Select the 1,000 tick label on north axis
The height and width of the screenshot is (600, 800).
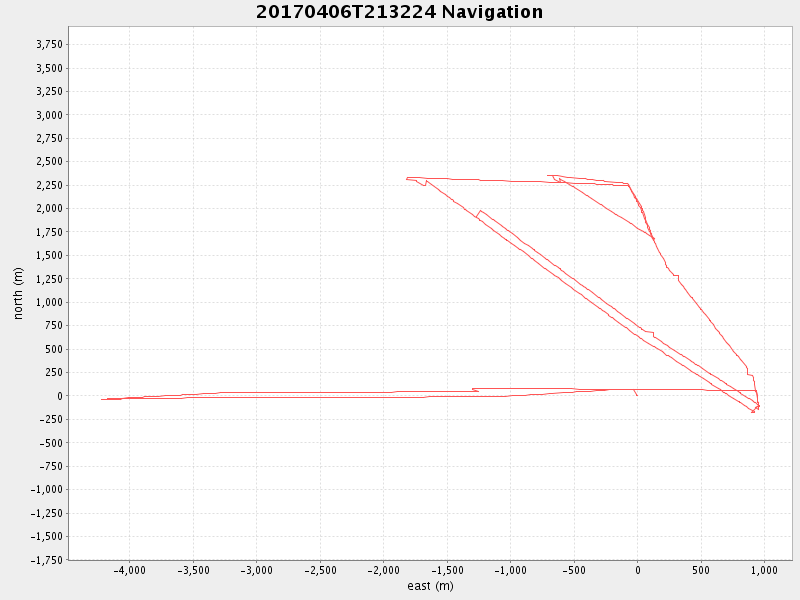49,302
